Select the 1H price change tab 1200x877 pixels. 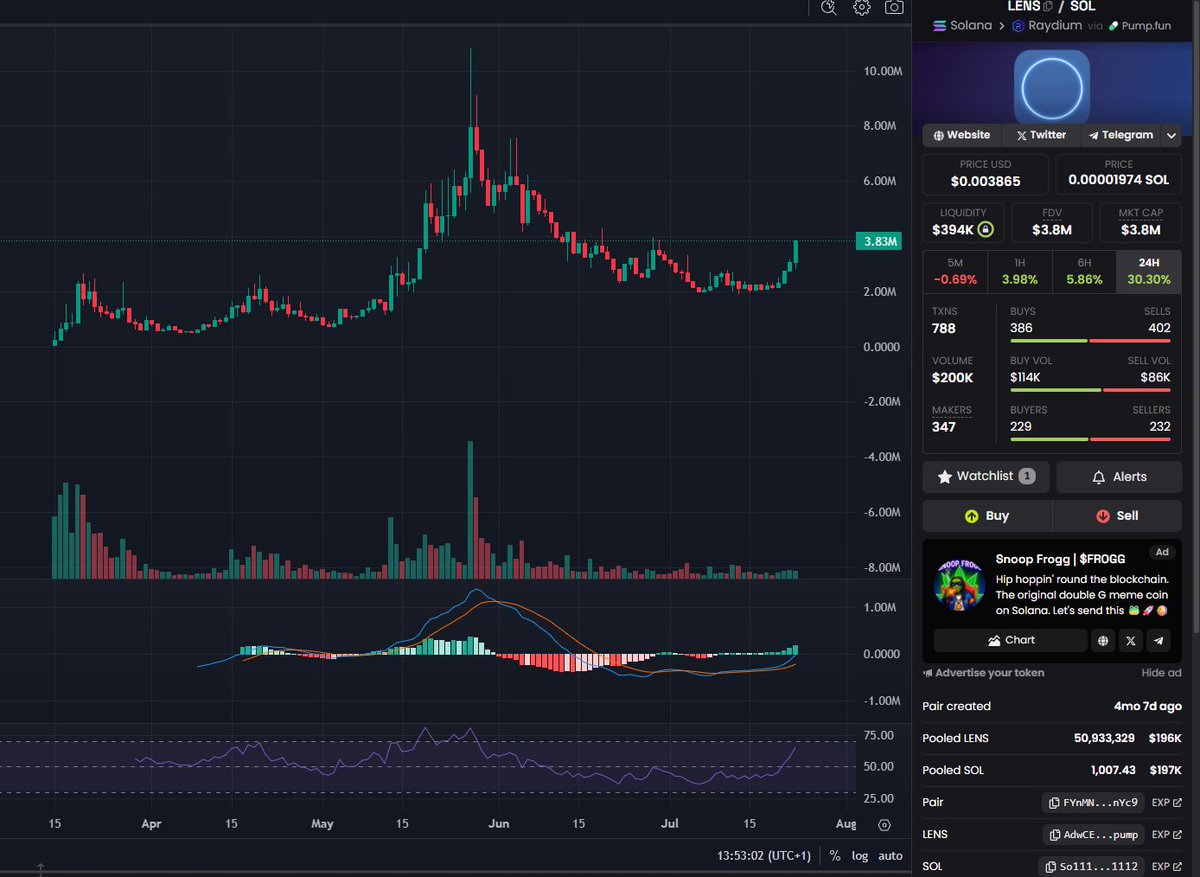tap(1019, 272)
